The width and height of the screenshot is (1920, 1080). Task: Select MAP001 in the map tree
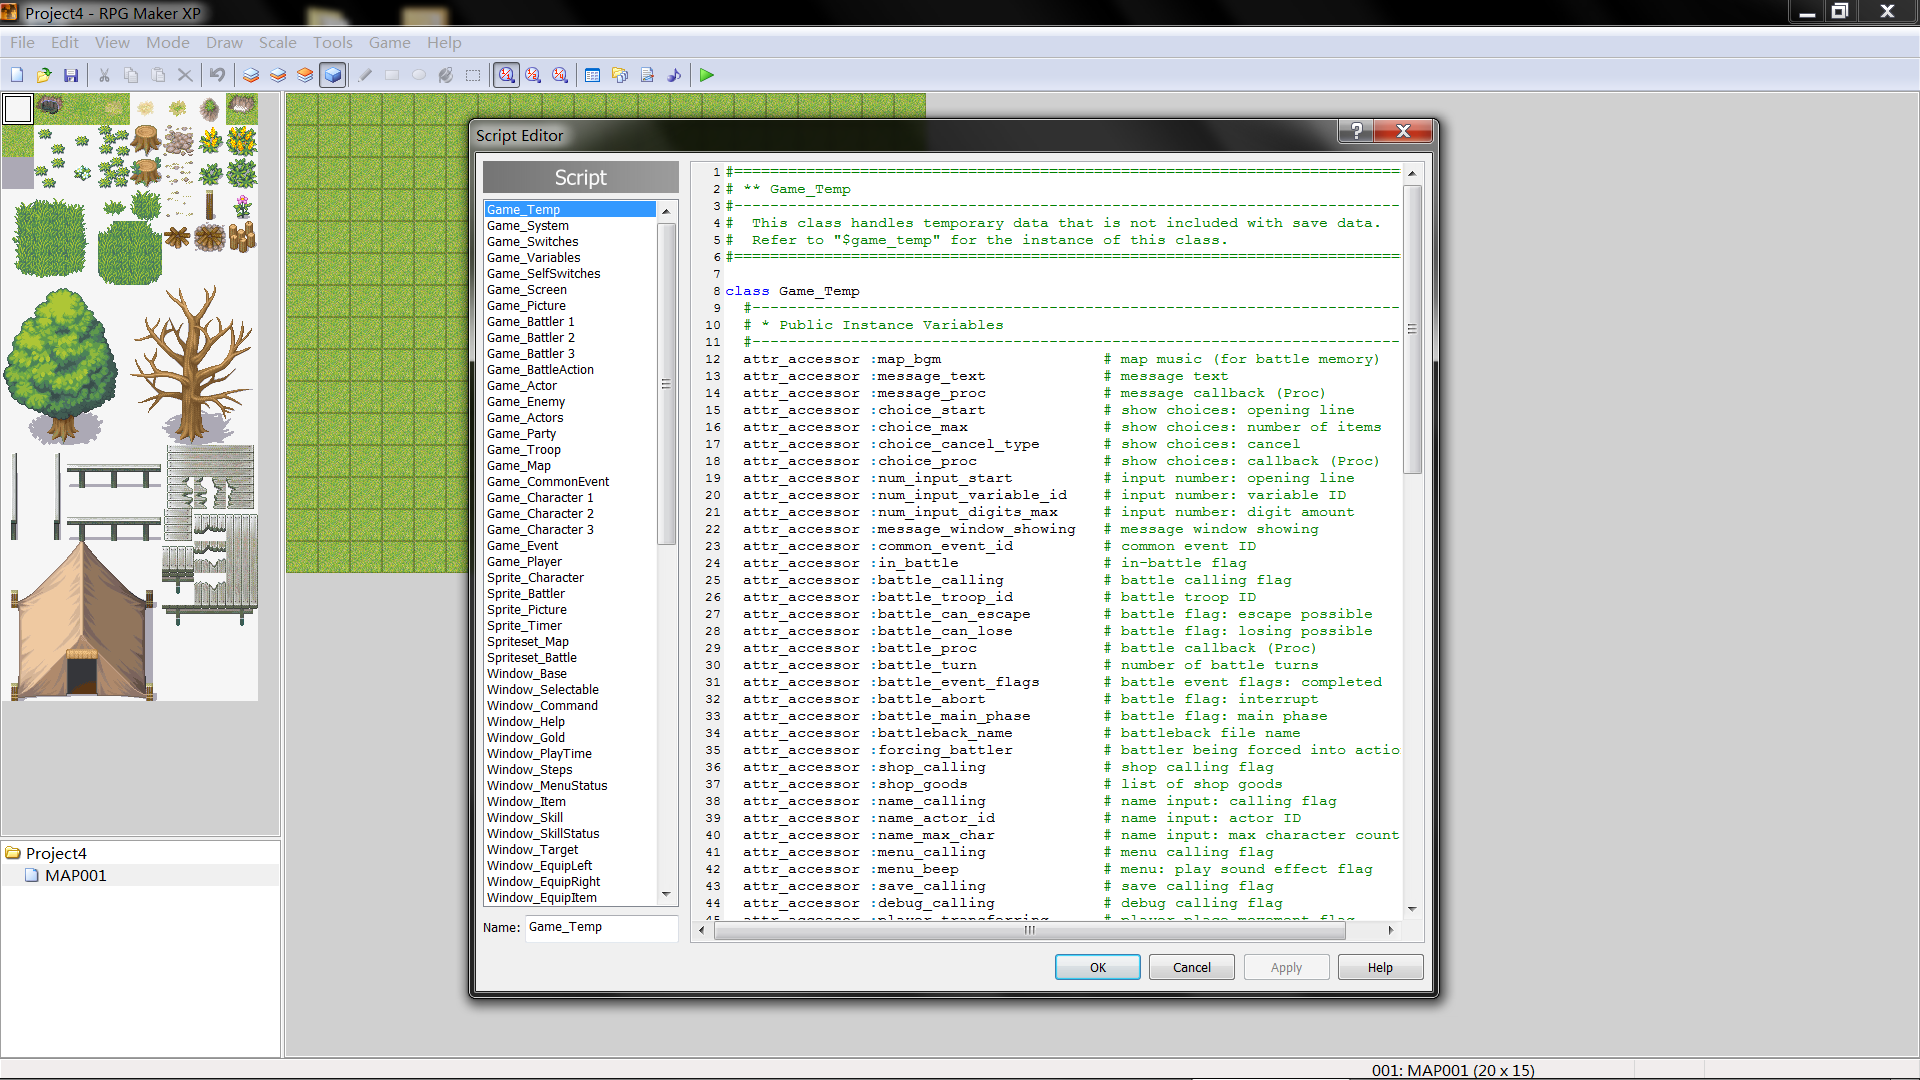[75, 875]
